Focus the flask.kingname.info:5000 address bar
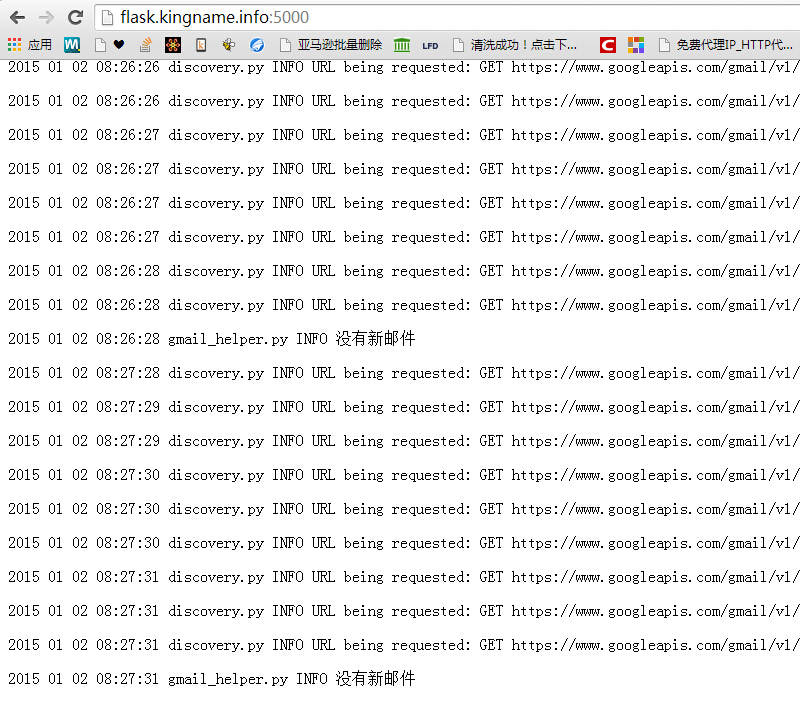 point(449,18)
